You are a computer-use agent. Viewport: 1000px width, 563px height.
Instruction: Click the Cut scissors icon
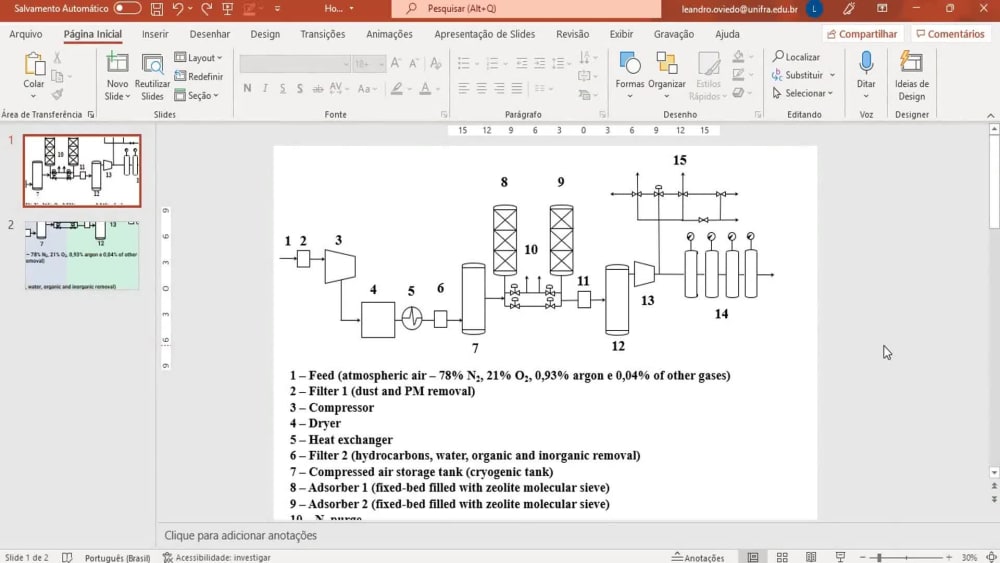tap(57, 57)
